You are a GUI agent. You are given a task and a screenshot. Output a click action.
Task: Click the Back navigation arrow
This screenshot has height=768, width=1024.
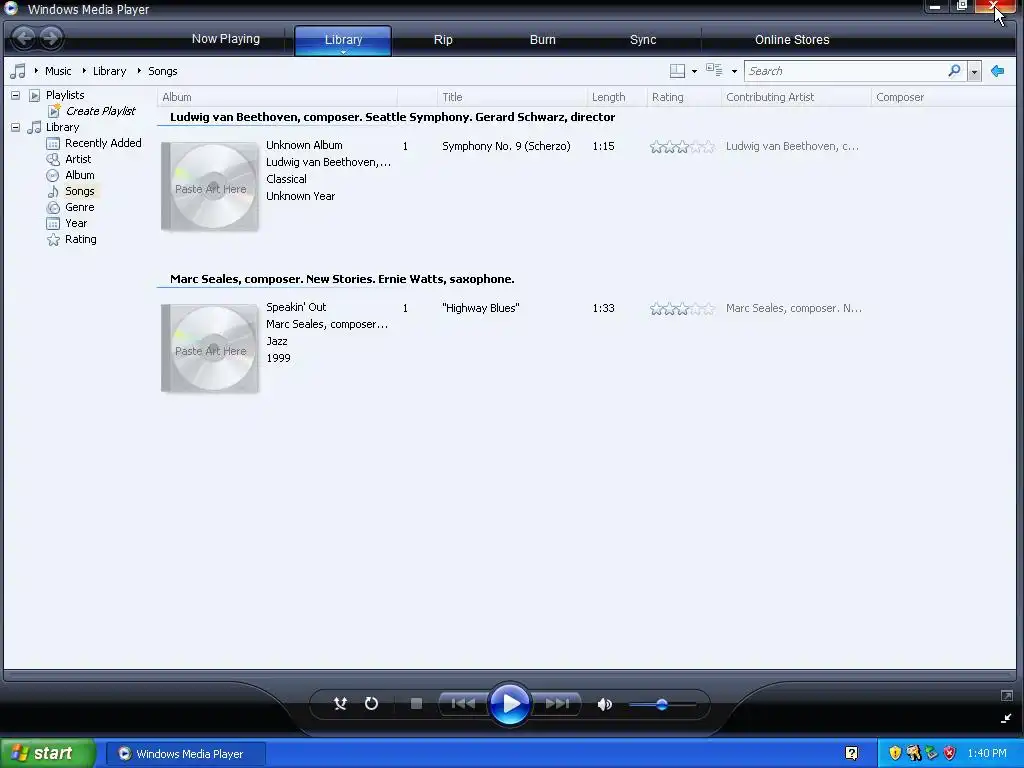(24, 38)
